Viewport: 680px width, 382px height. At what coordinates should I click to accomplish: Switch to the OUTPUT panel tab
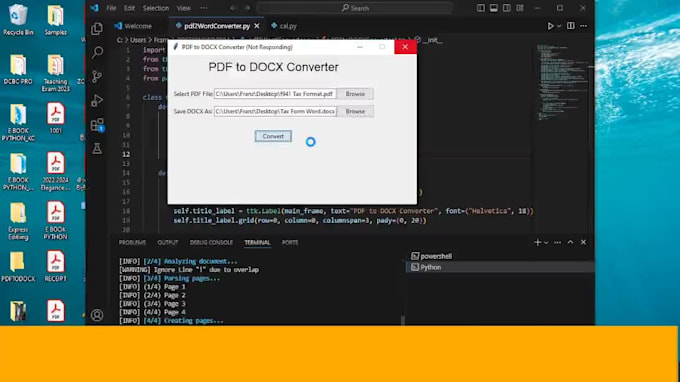(168, 242)
